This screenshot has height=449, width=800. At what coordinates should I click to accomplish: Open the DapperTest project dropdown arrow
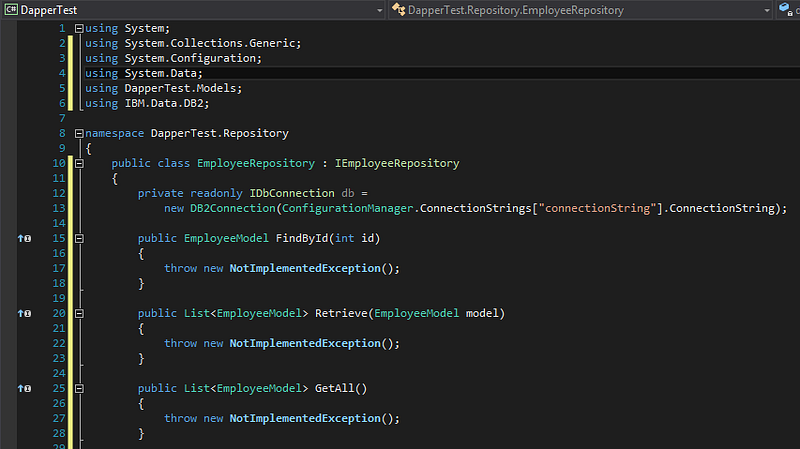[x=379, y=9]
